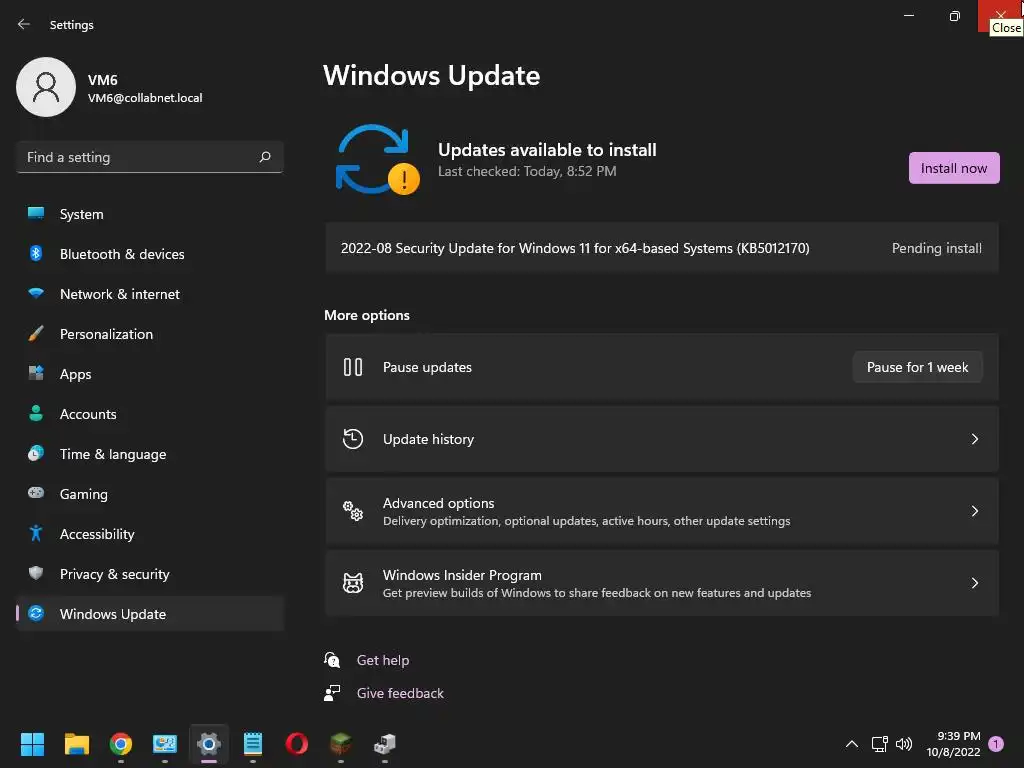
Task: Click the VM6@collabnet.local account email
Action: coord(145,98)
